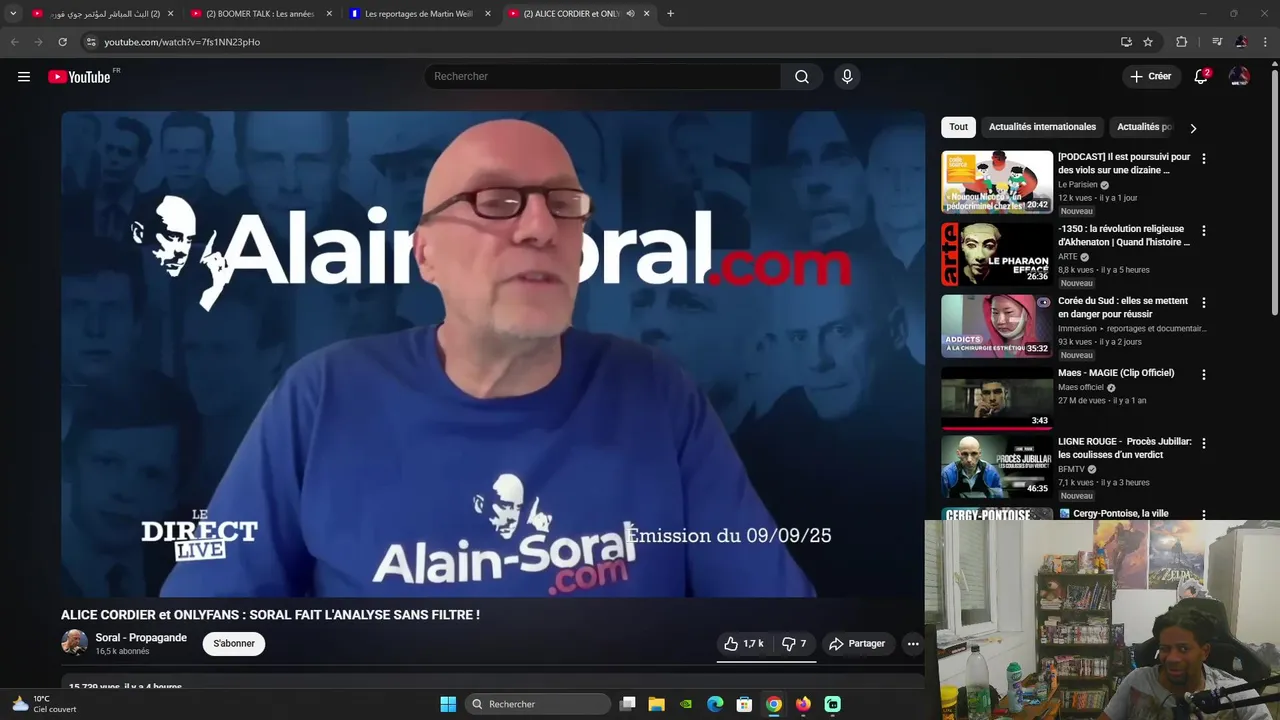Open the install app icon in address bar
The width and height of the screenshot is (1280, 720).
coord(1126,42)
